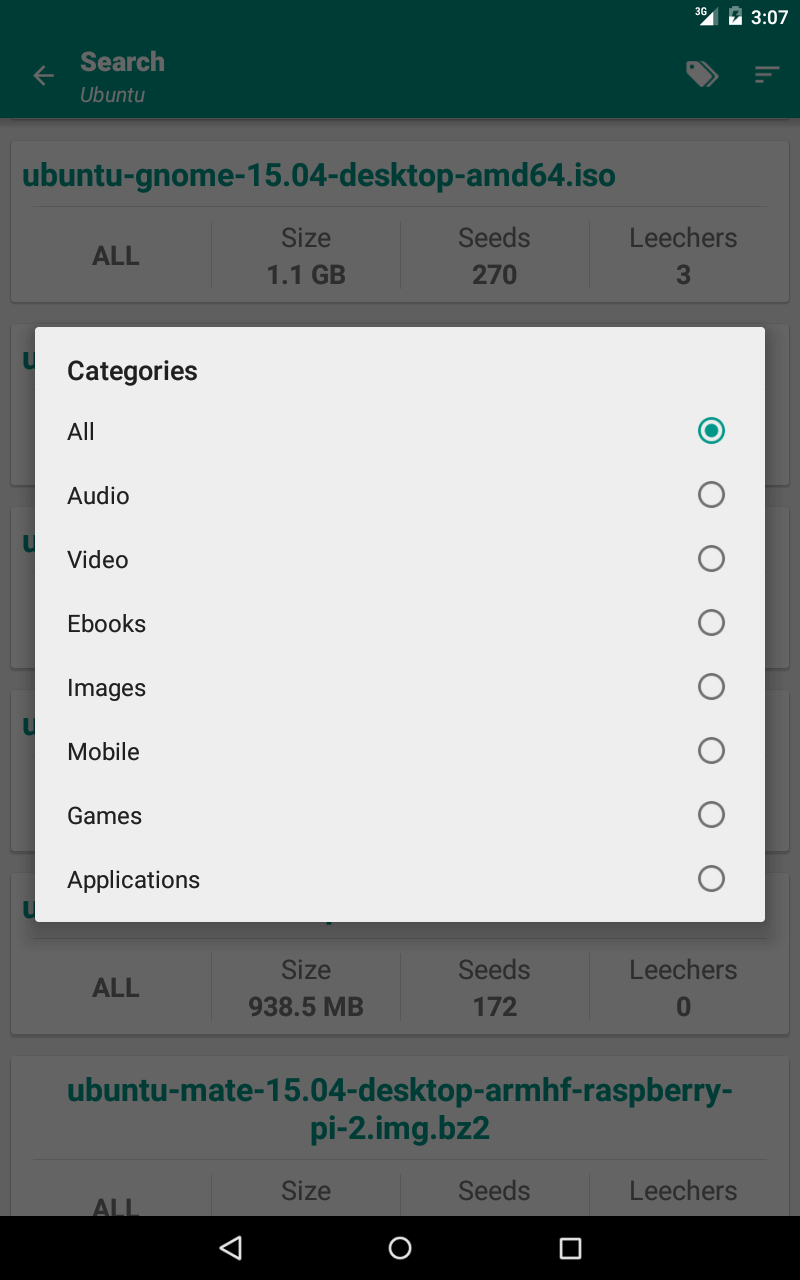This screenshot has height=1280, width=800.
Task: Choose the Mobile radio button
Action: pos(711,751)
